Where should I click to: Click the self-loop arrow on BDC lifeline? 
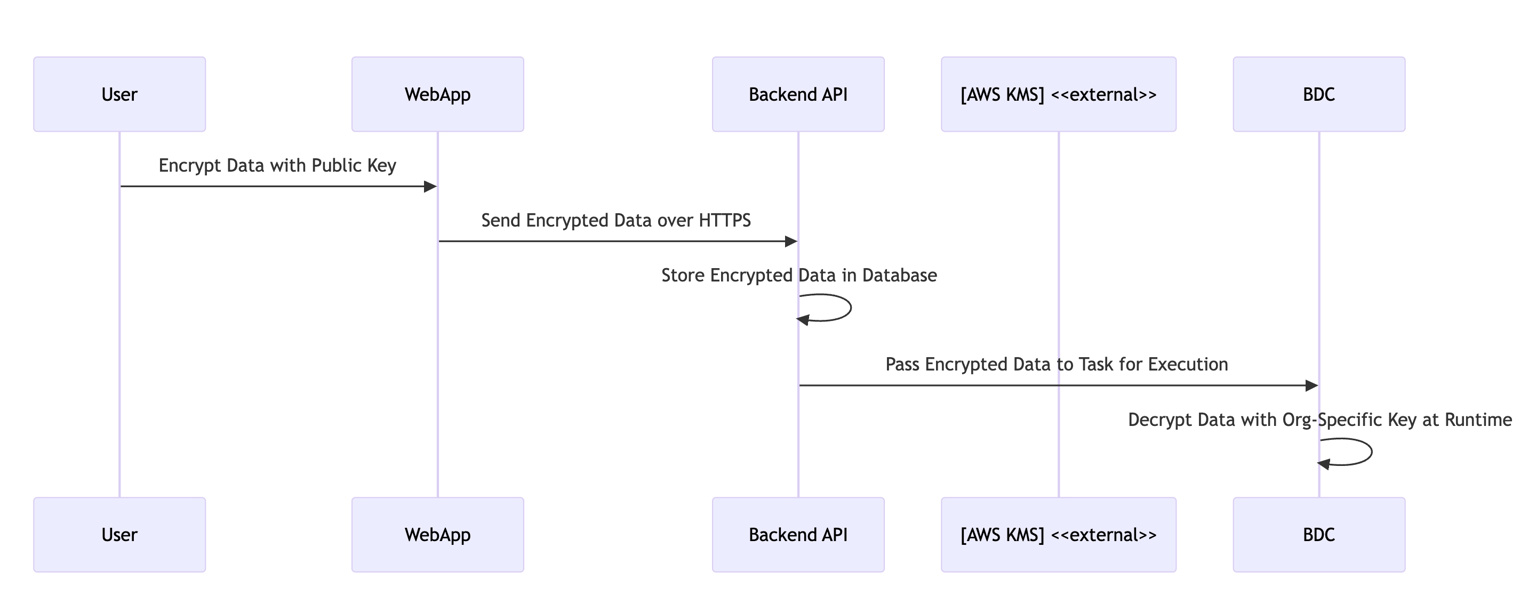(x=1370, y=452)
